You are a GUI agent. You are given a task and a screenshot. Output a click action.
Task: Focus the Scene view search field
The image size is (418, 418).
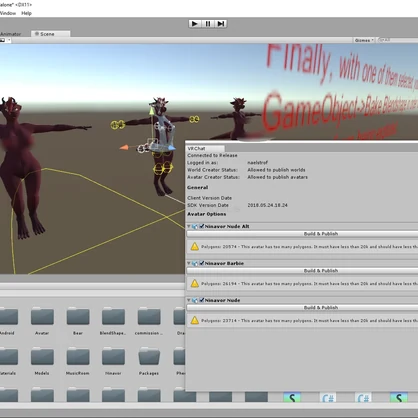(x=398, y=40)
